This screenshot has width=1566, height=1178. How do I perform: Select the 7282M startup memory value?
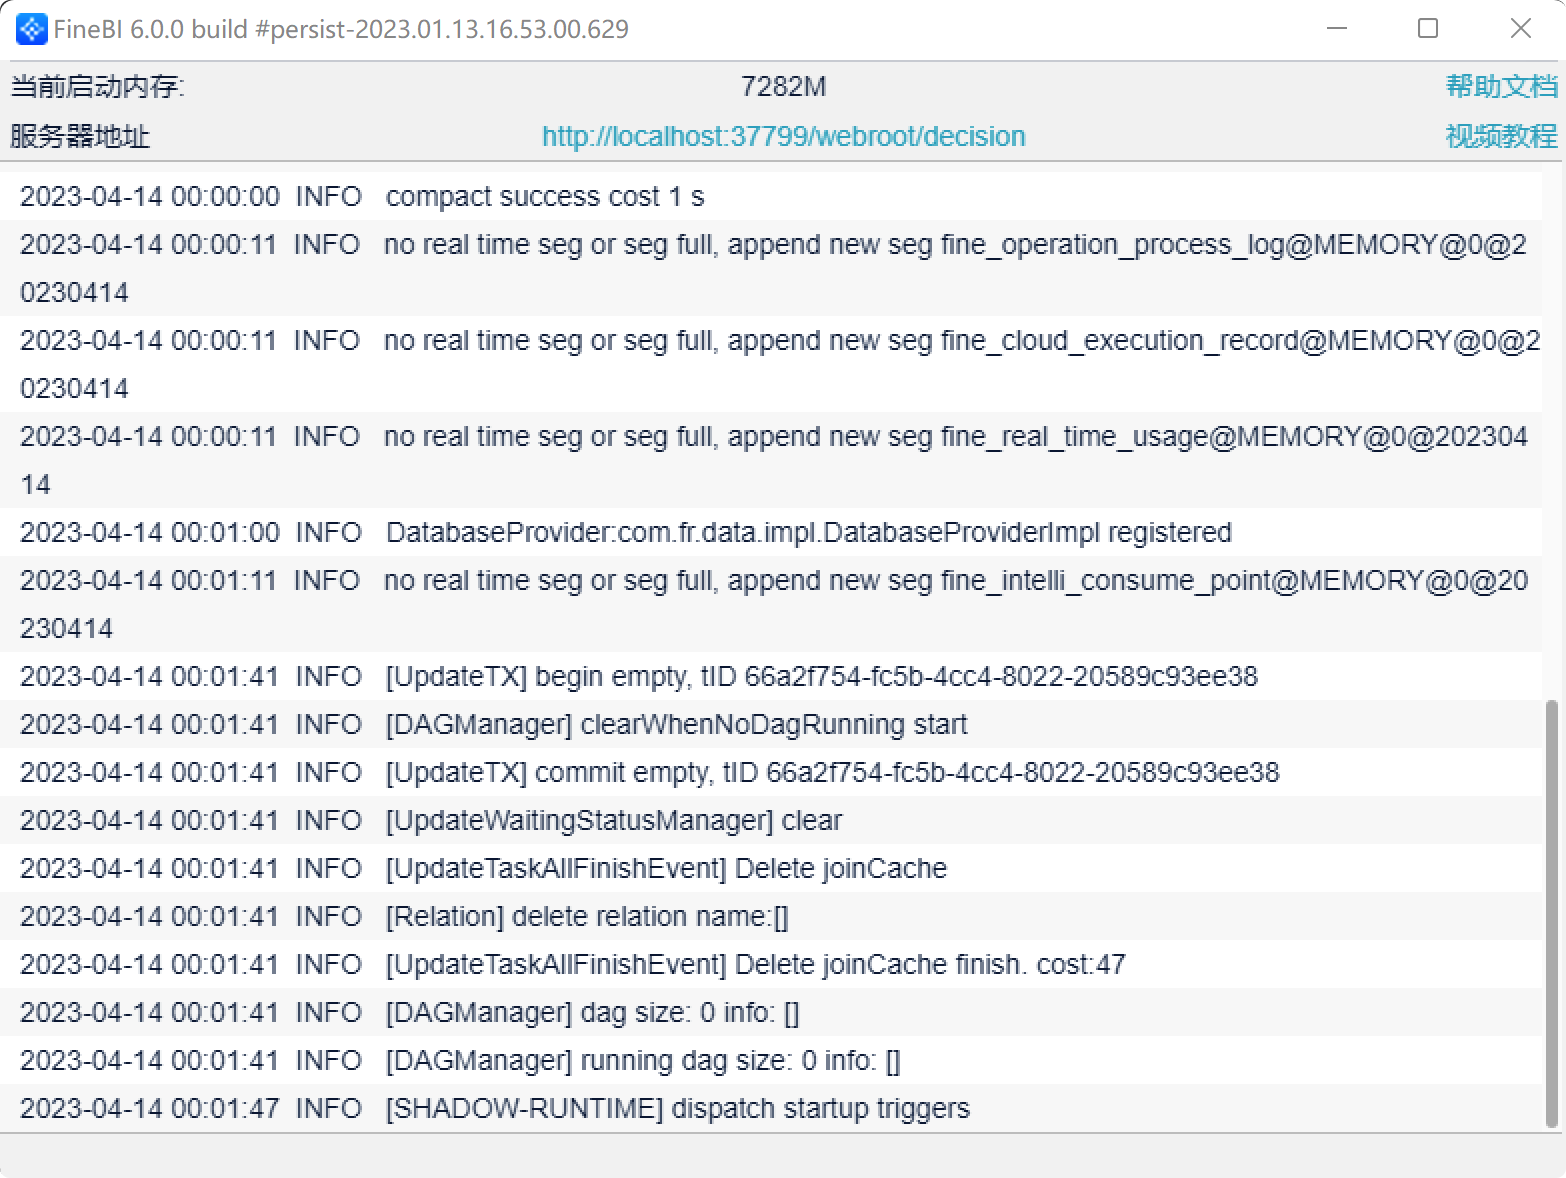pos(783,87)
